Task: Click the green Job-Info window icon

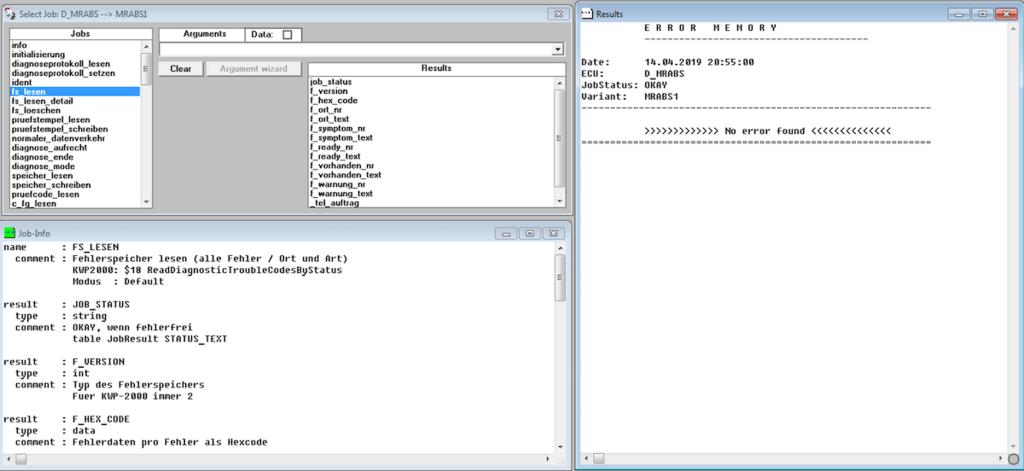Action: click(10, 233)
